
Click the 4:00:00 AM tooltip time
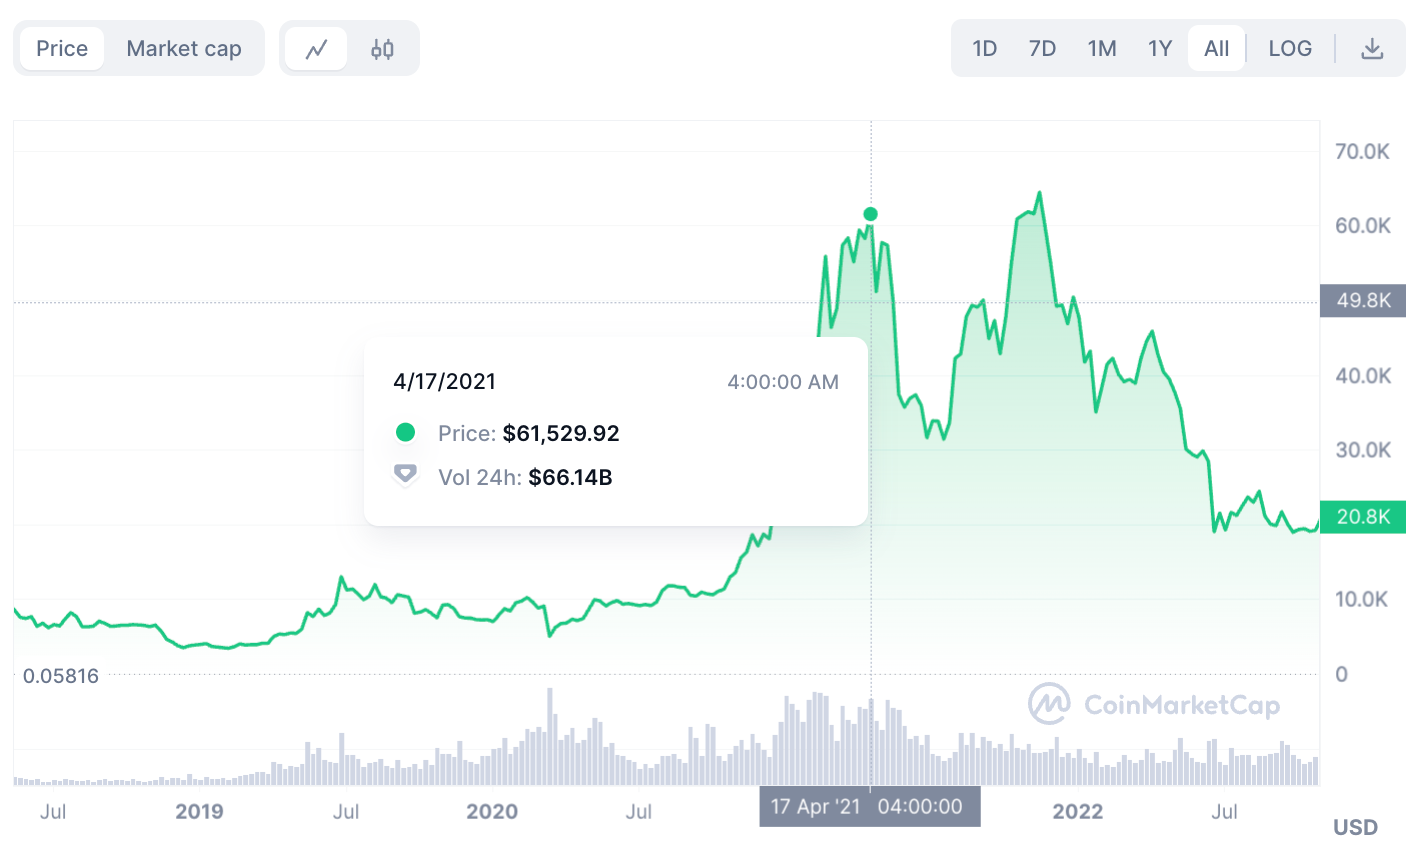783,382
